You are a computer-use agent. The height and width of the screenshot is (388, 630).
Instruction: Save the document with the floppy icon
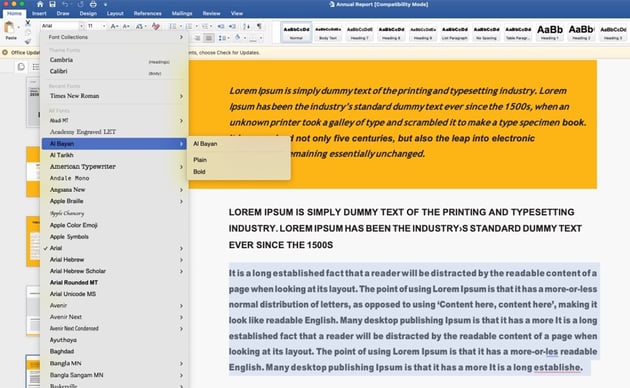(52, 4)
